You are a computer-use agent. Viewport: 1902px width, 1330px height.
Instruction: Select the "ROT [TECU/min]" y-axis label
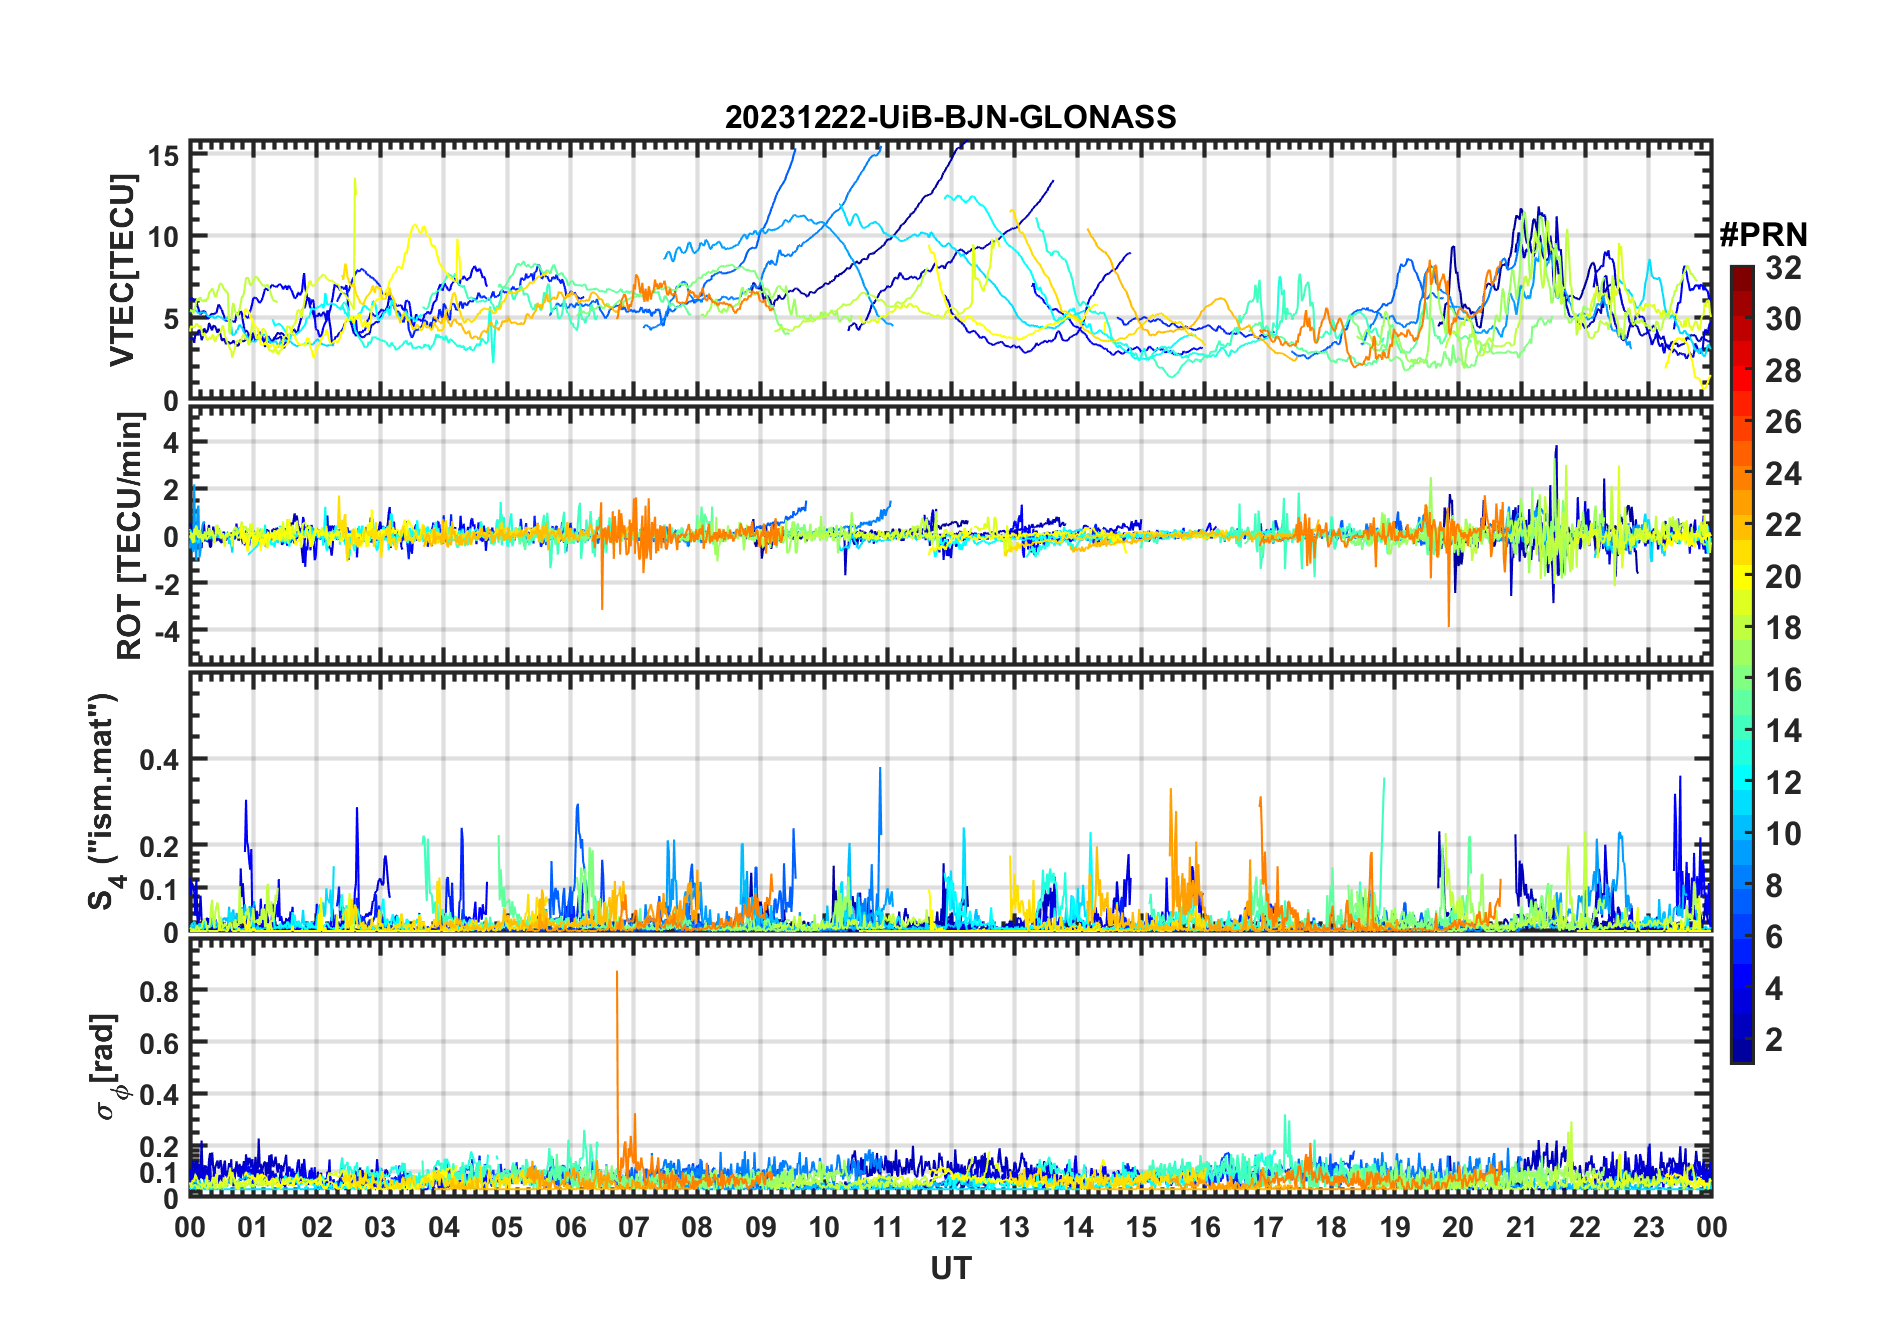(x=130, y=536)
